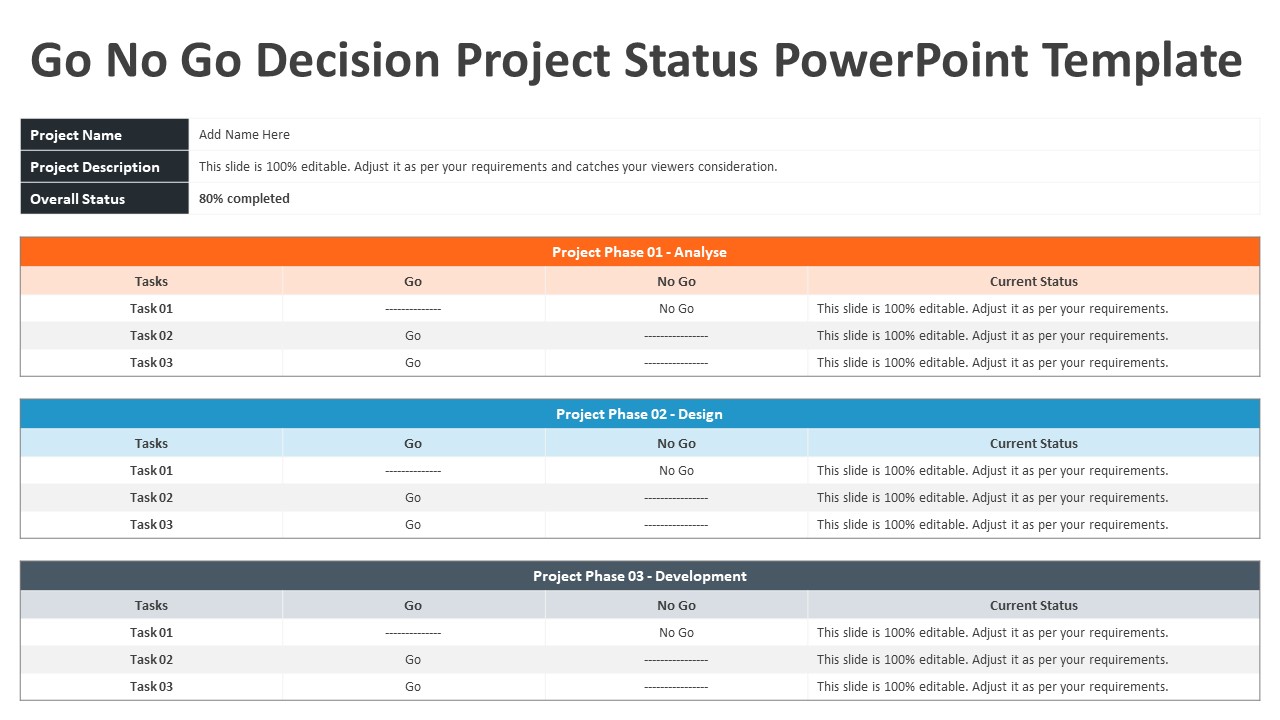
Task: Click the Project Name label cell
Action: tap(104, 135)
